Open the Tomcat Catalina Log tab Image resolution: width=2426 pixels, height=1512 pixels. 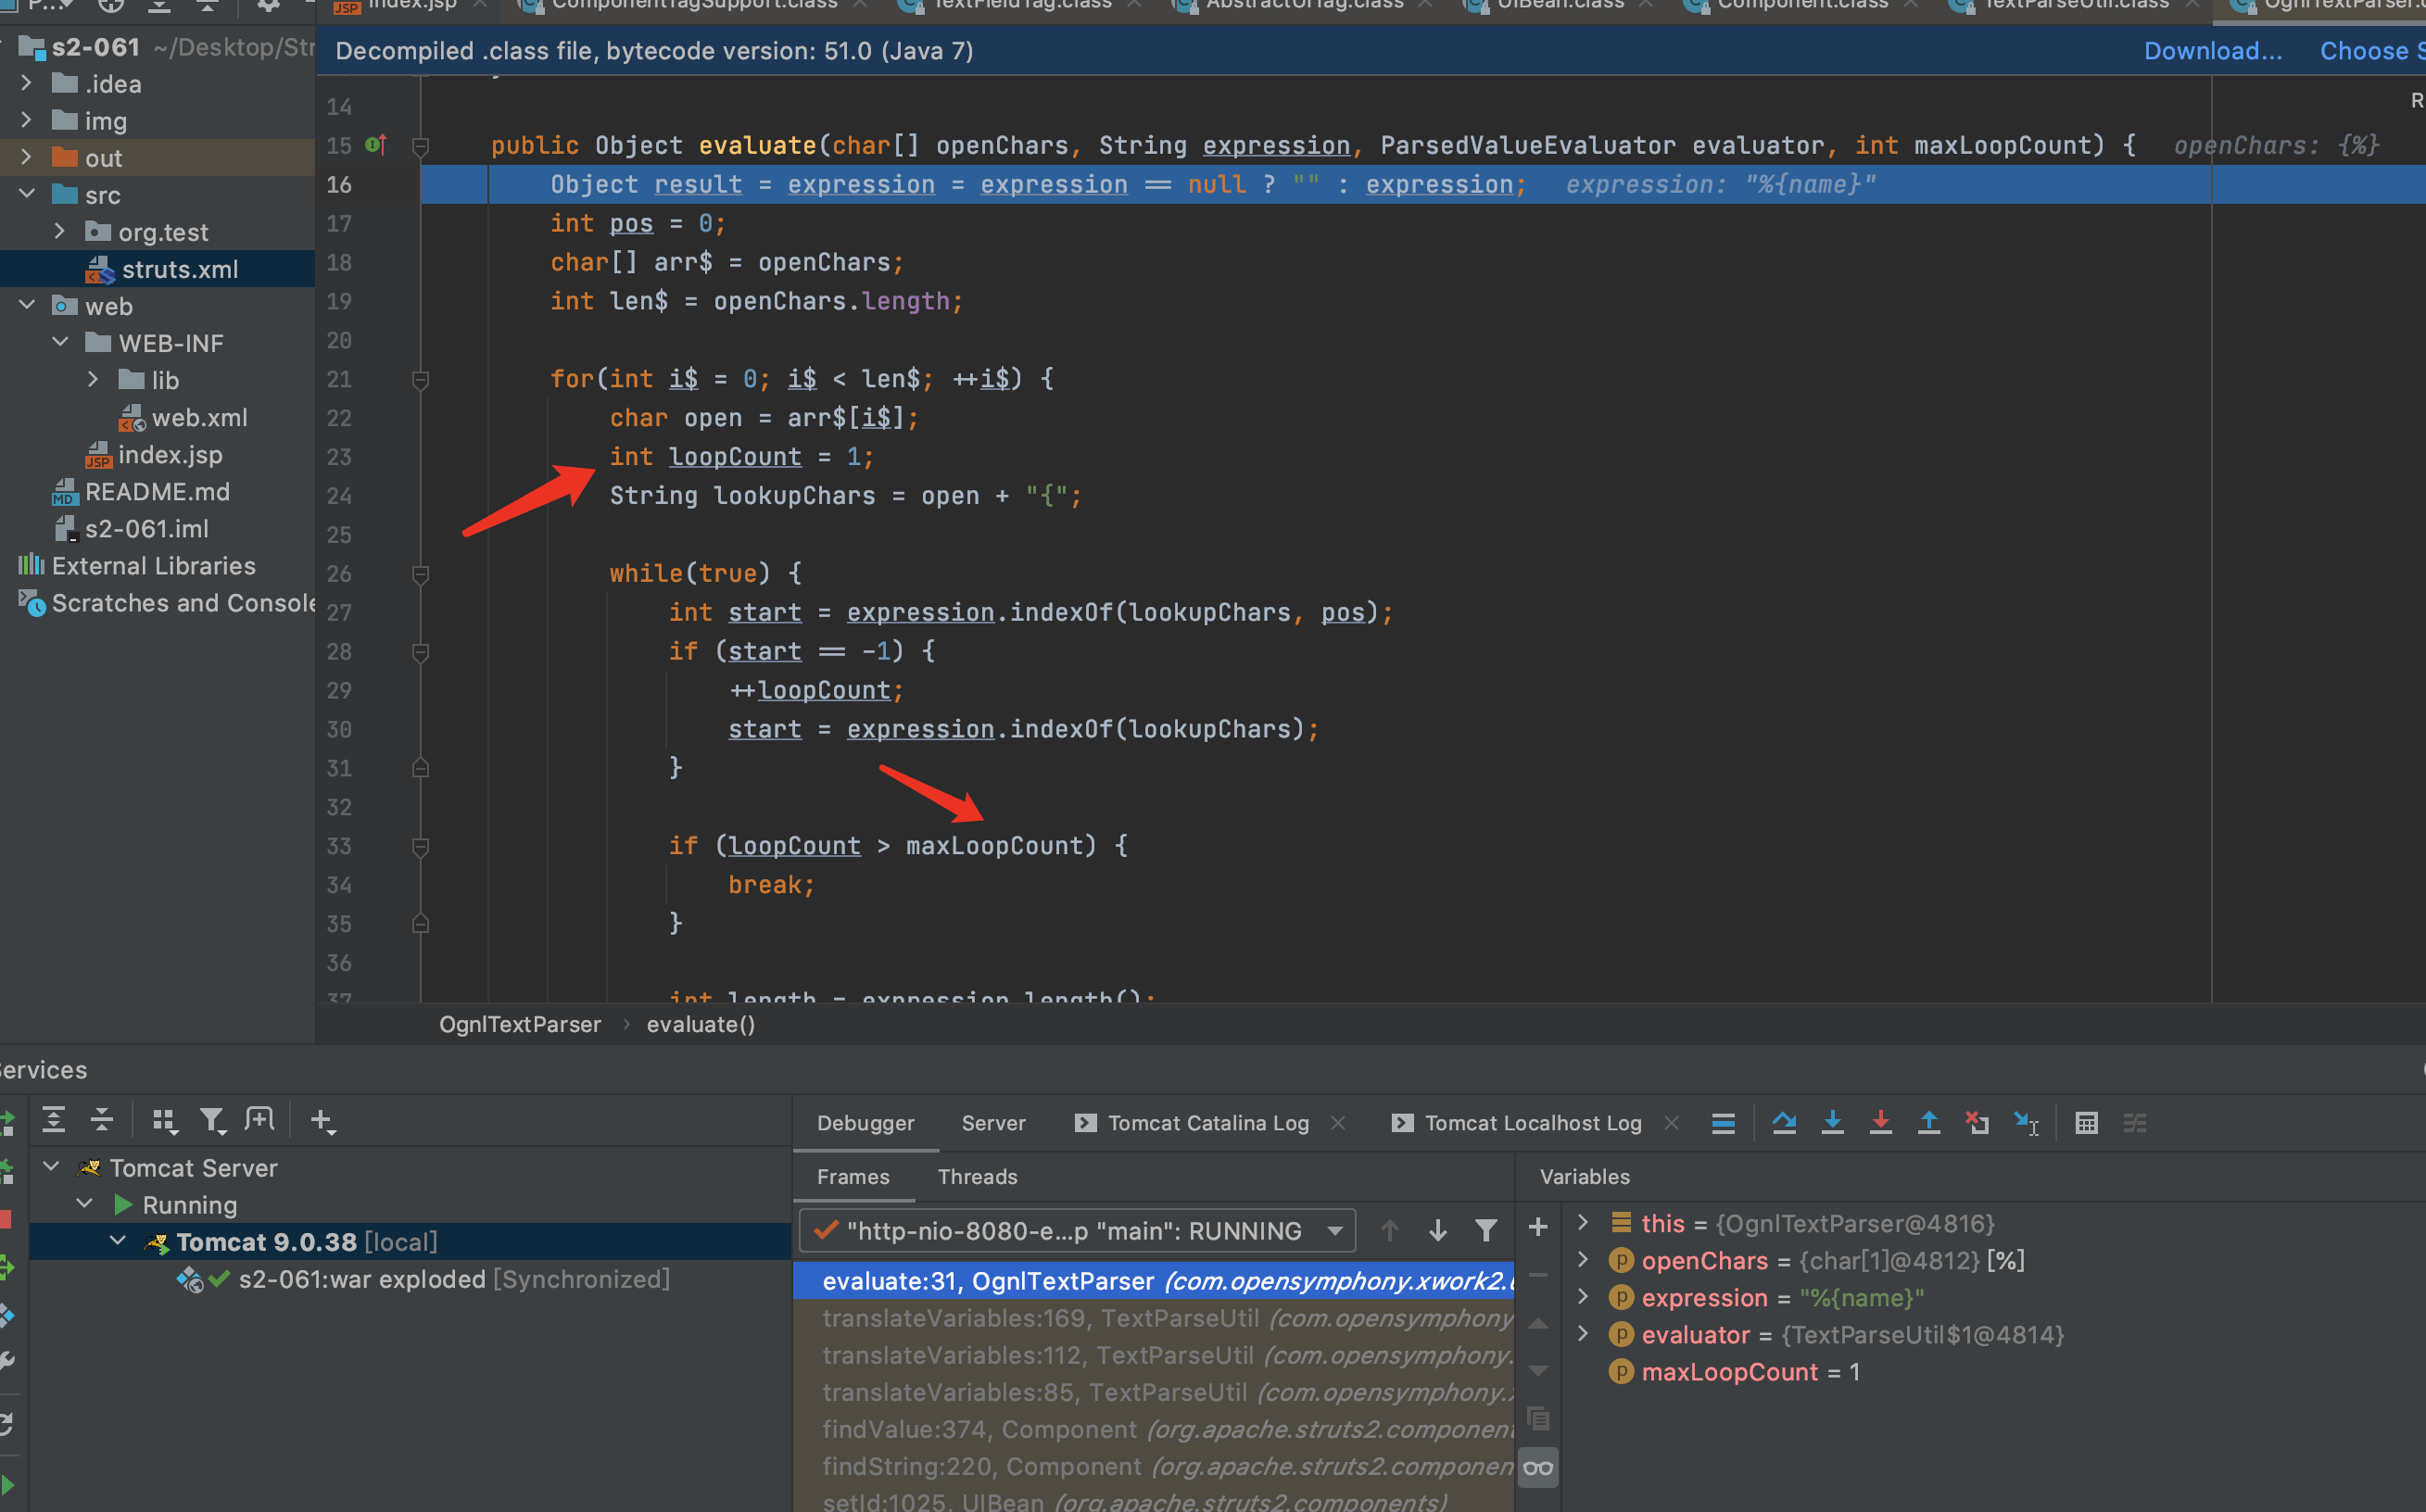tap(1192, 1123)
